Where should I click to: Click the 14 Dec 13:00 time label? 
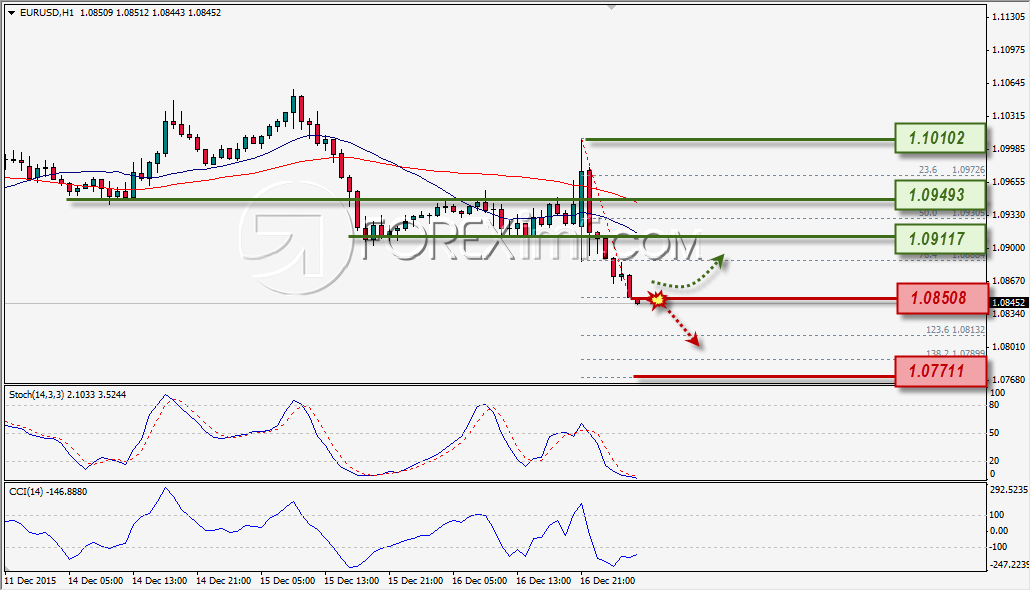tap(159, 580)
